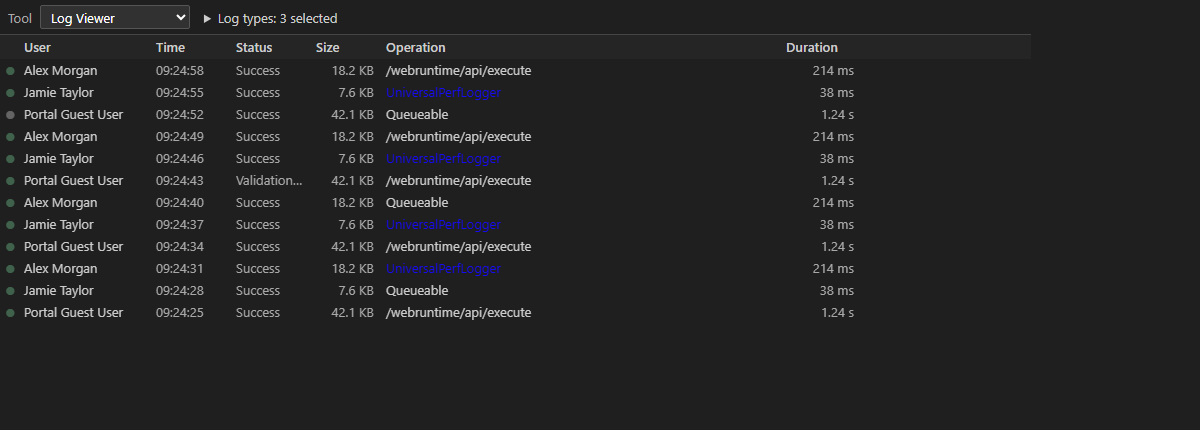The height and width of the screenshot is (430, 1200).
Task: Click Jamie Taylor in the 09:24:28 row
Action: point(59,291)
